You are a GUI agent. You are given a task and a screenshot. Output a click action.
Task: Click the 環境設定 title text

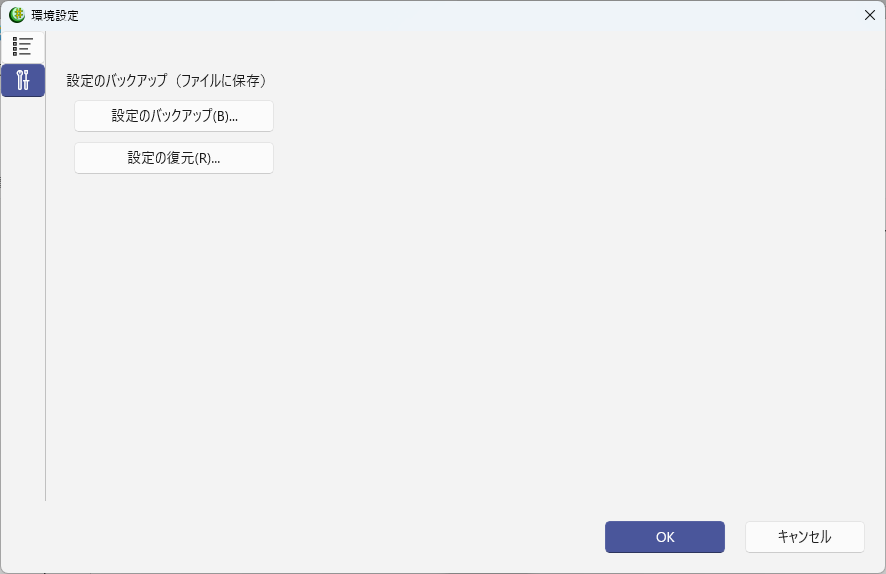[55, 16]
